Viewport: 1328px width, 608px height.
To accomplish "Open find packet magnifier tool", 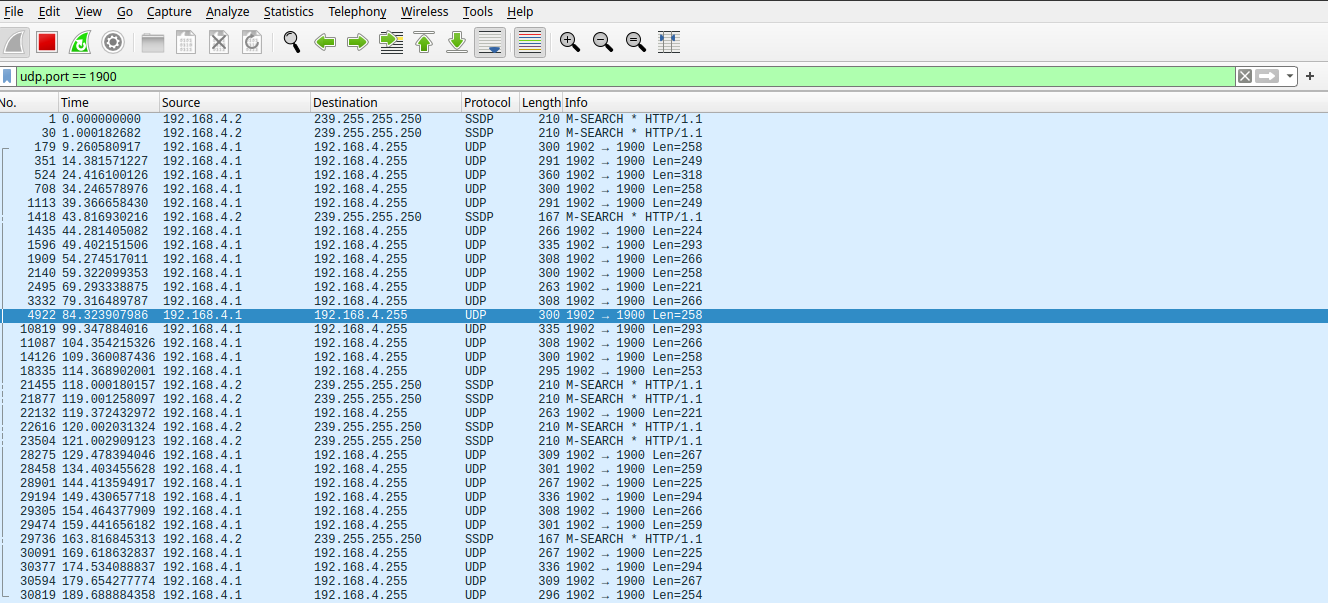I will click(x=292, y=42).
